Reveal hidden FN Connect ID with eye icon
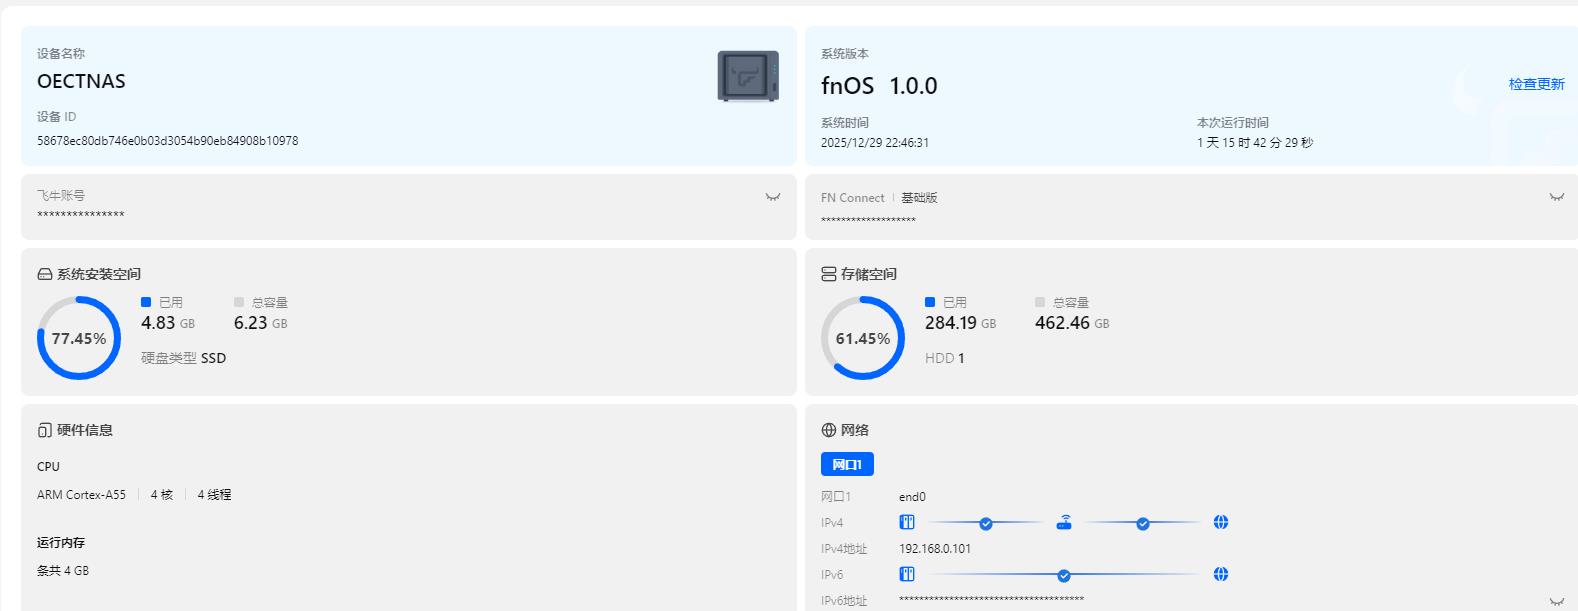 pos(1557,197)
